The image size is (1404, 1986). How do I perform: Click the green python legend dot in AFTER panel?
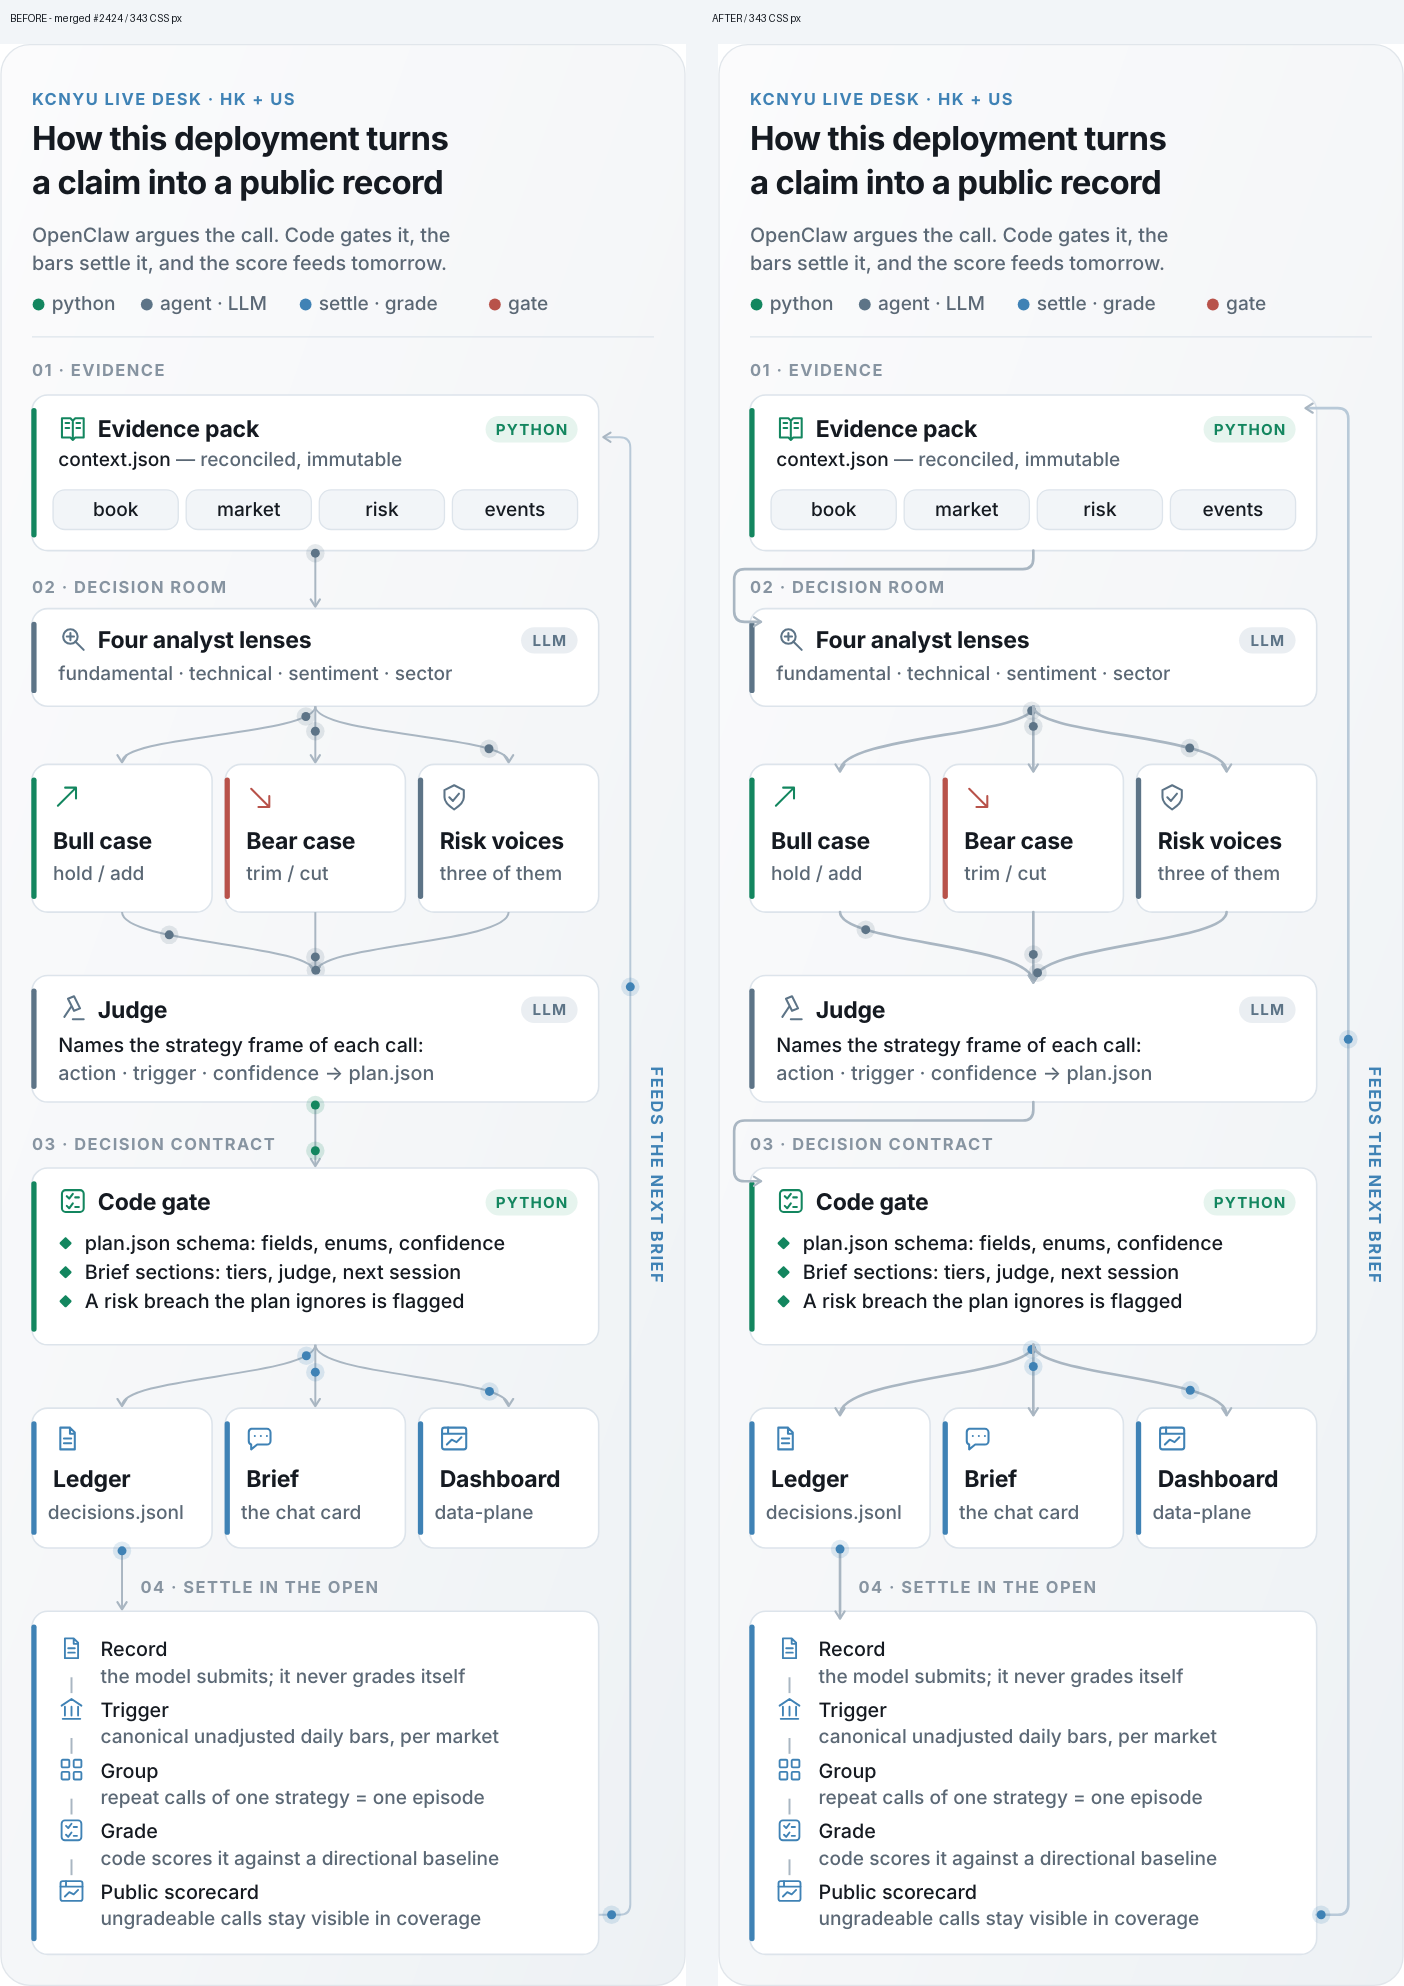[x=756, y=305]
